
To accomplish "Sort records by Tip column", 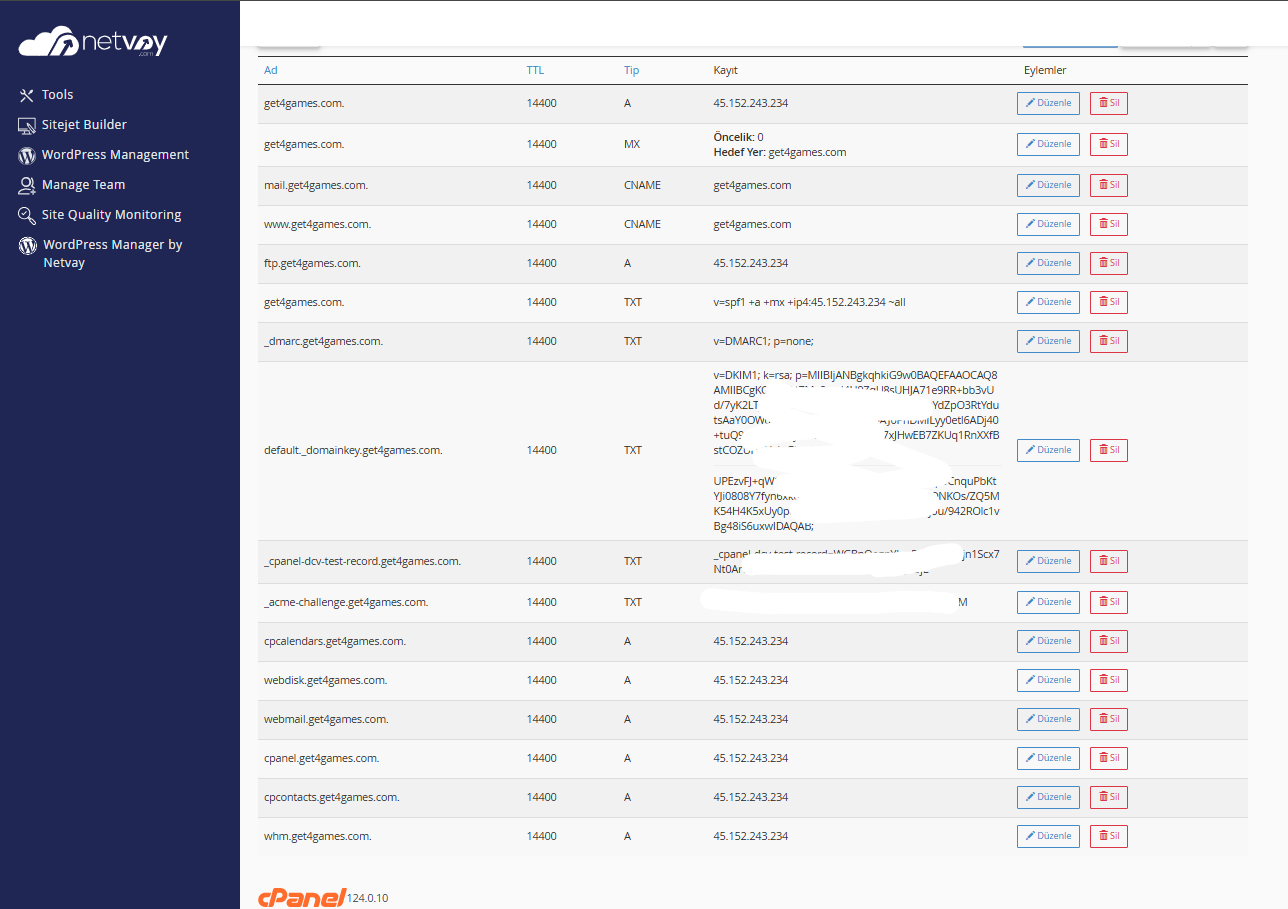I will [631, 71].
